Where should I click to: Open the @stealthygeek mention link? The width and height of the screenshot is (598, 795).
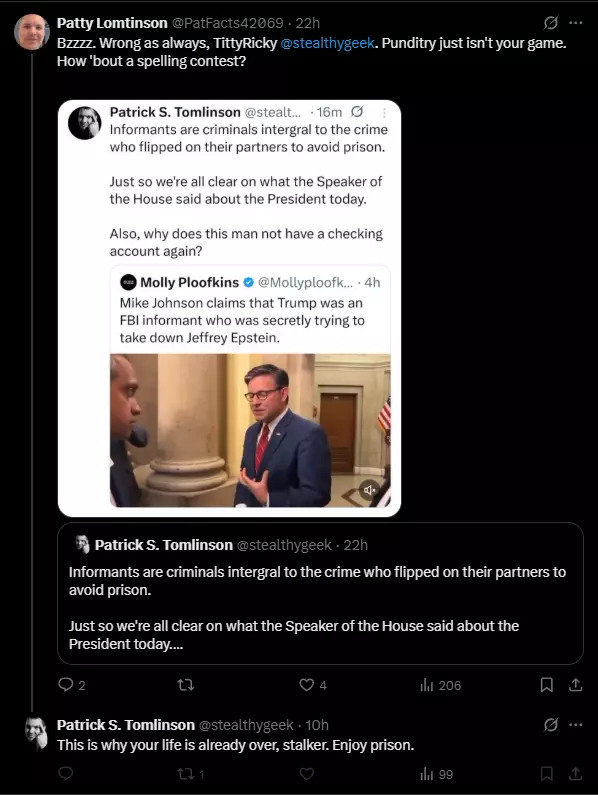327,43
